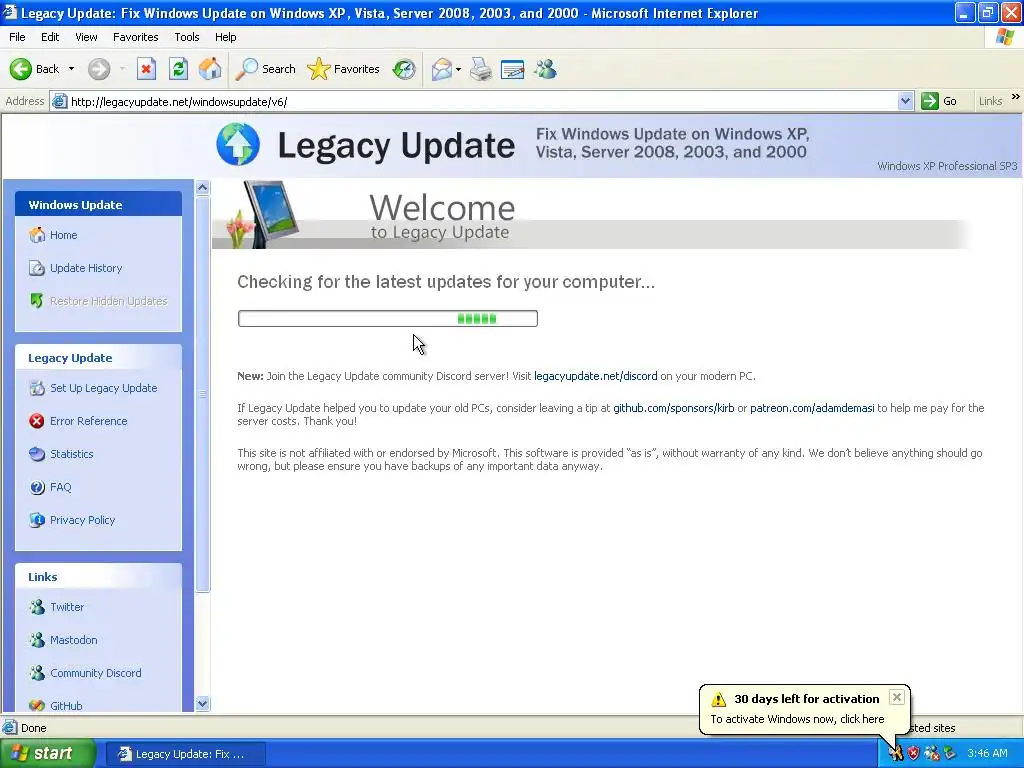Open the Tools menu
Viewport: 1024px width, 768px height.
(x=186, y=37)
